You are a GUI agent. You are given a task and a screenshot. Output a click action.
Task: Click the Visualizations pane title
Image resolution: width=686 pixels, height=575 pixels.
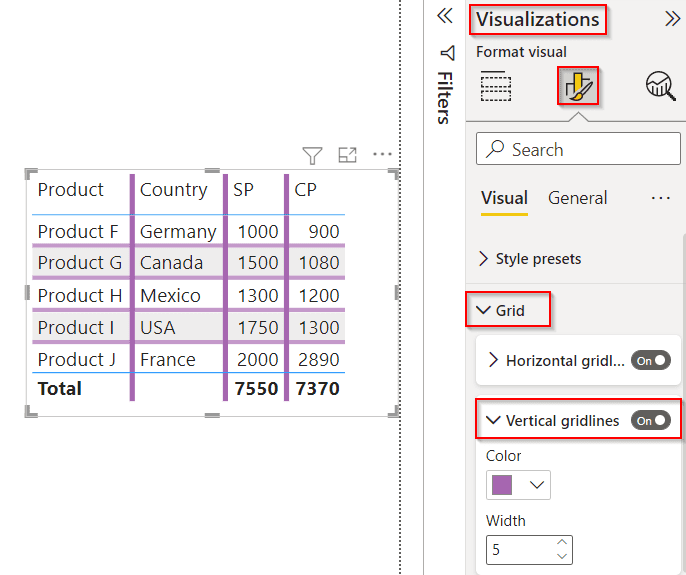click(x=538, y=19)
